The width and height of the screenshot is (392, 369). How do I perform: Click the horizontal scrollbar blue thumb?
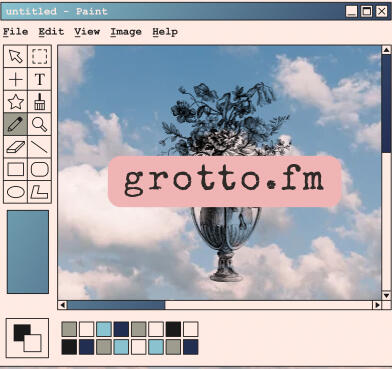(116, 305)
